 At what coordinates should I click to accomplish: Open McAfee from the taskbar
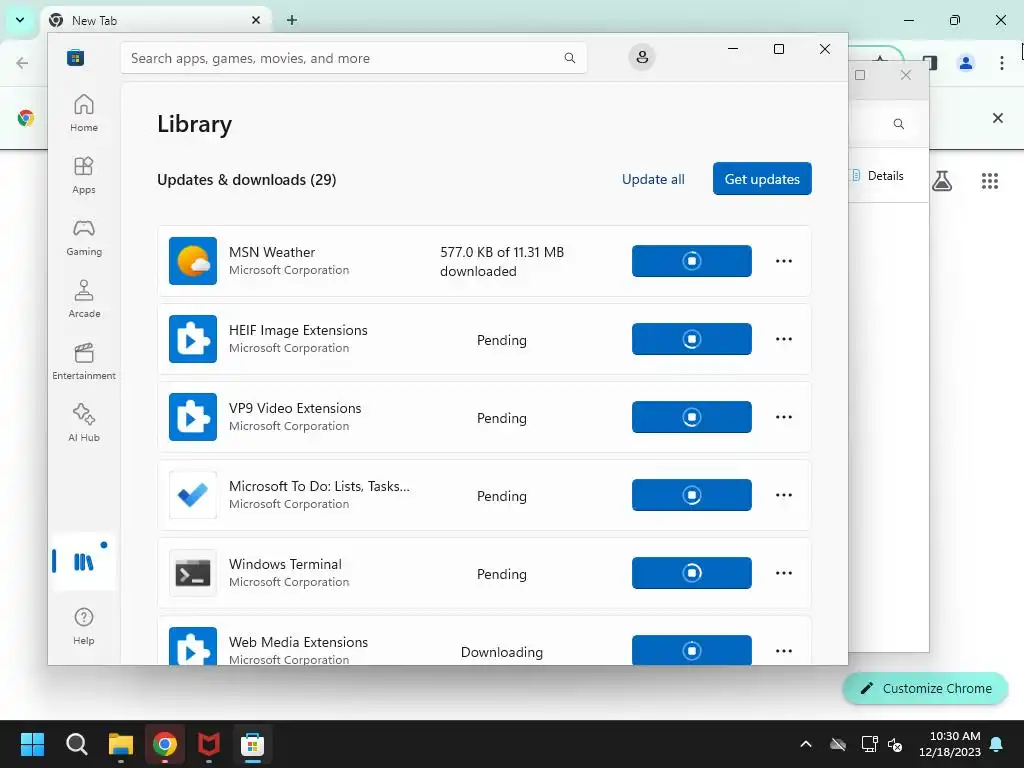click(209, 744)
